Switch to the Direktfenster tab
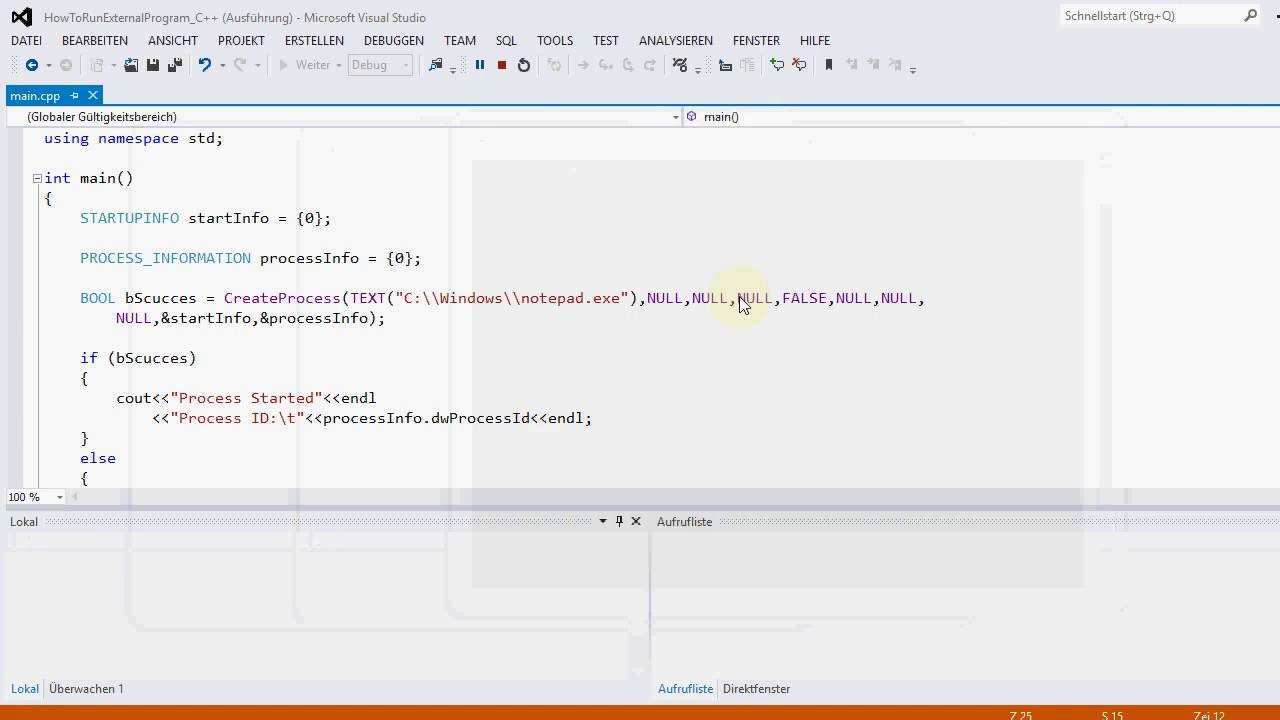 coord(756,689)
